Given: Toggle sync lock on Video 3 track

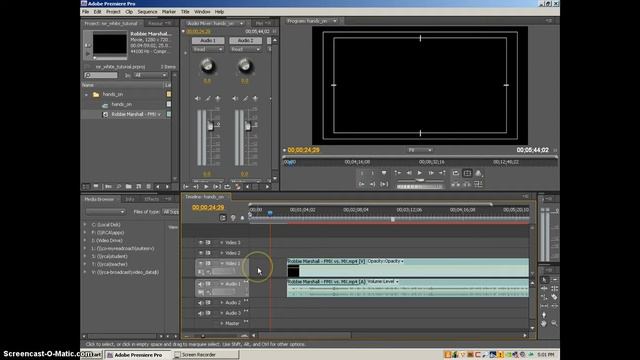Looking at the screenshot, I should 208,242.
